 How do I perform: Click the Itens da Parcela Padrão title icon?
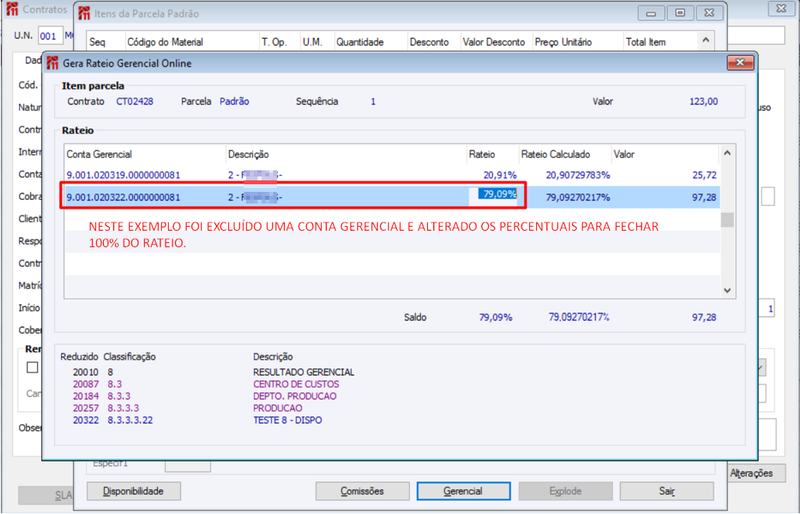(84, 13)
